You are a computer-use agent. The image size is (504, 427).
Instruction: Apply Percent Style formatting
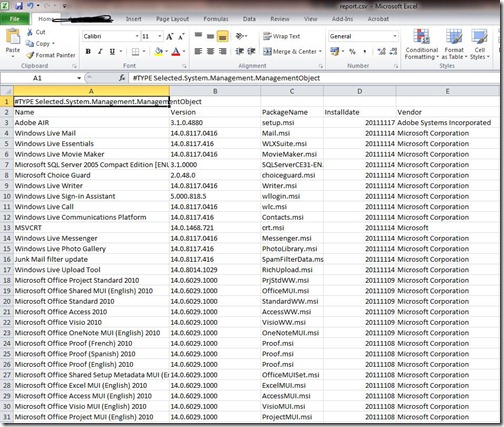(352, 51)
